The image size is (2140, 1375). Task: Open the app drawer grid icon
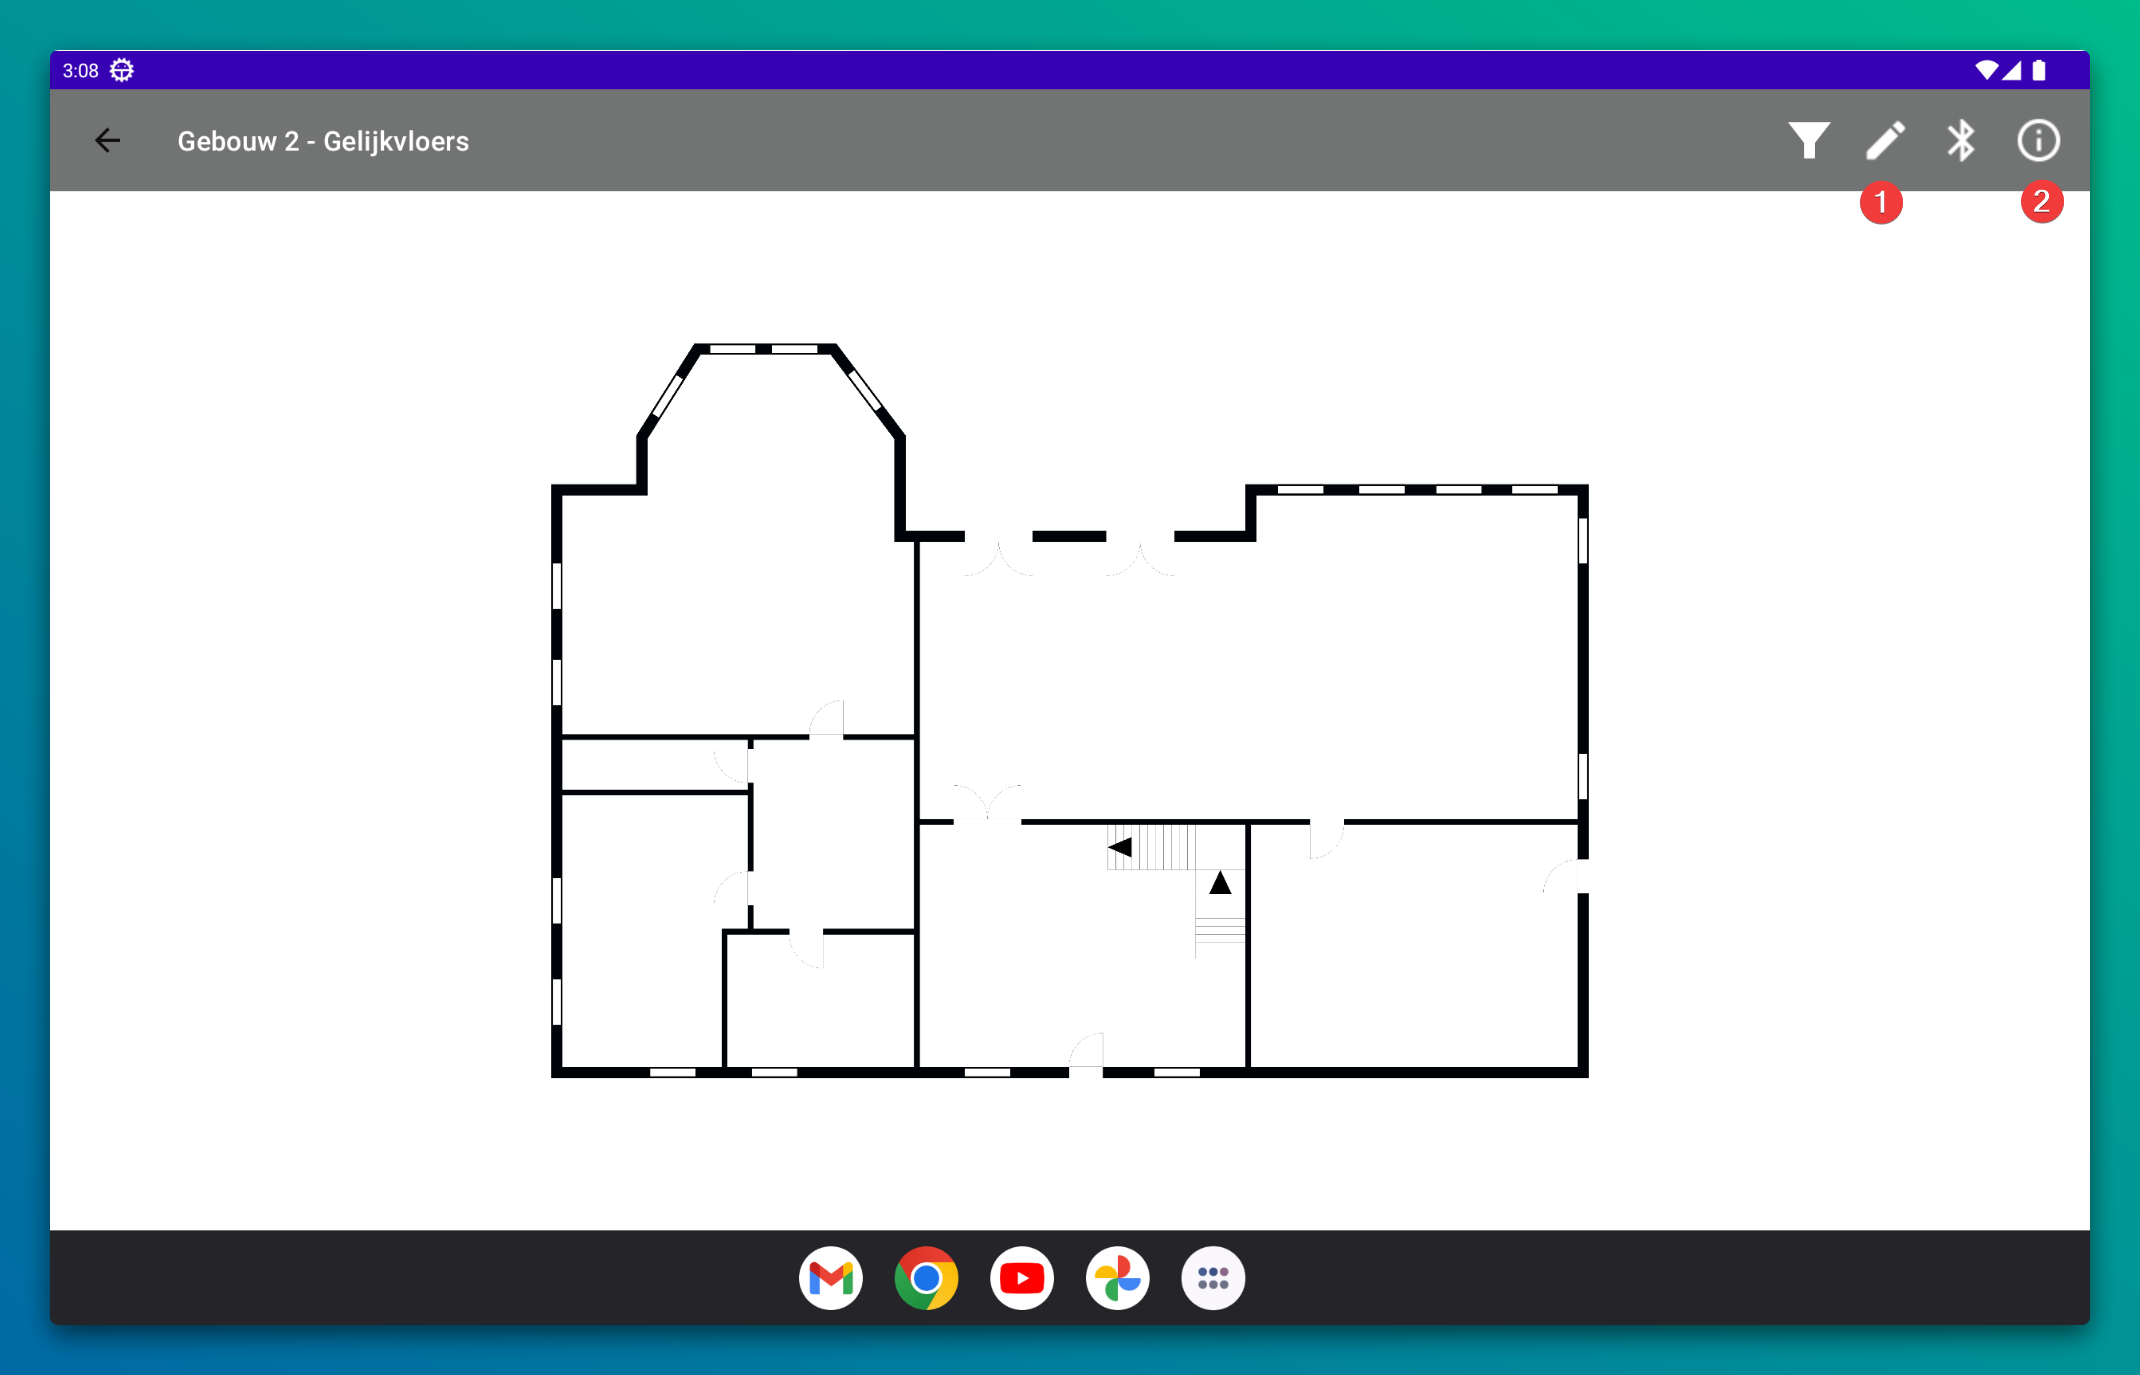point(1212,1278)
